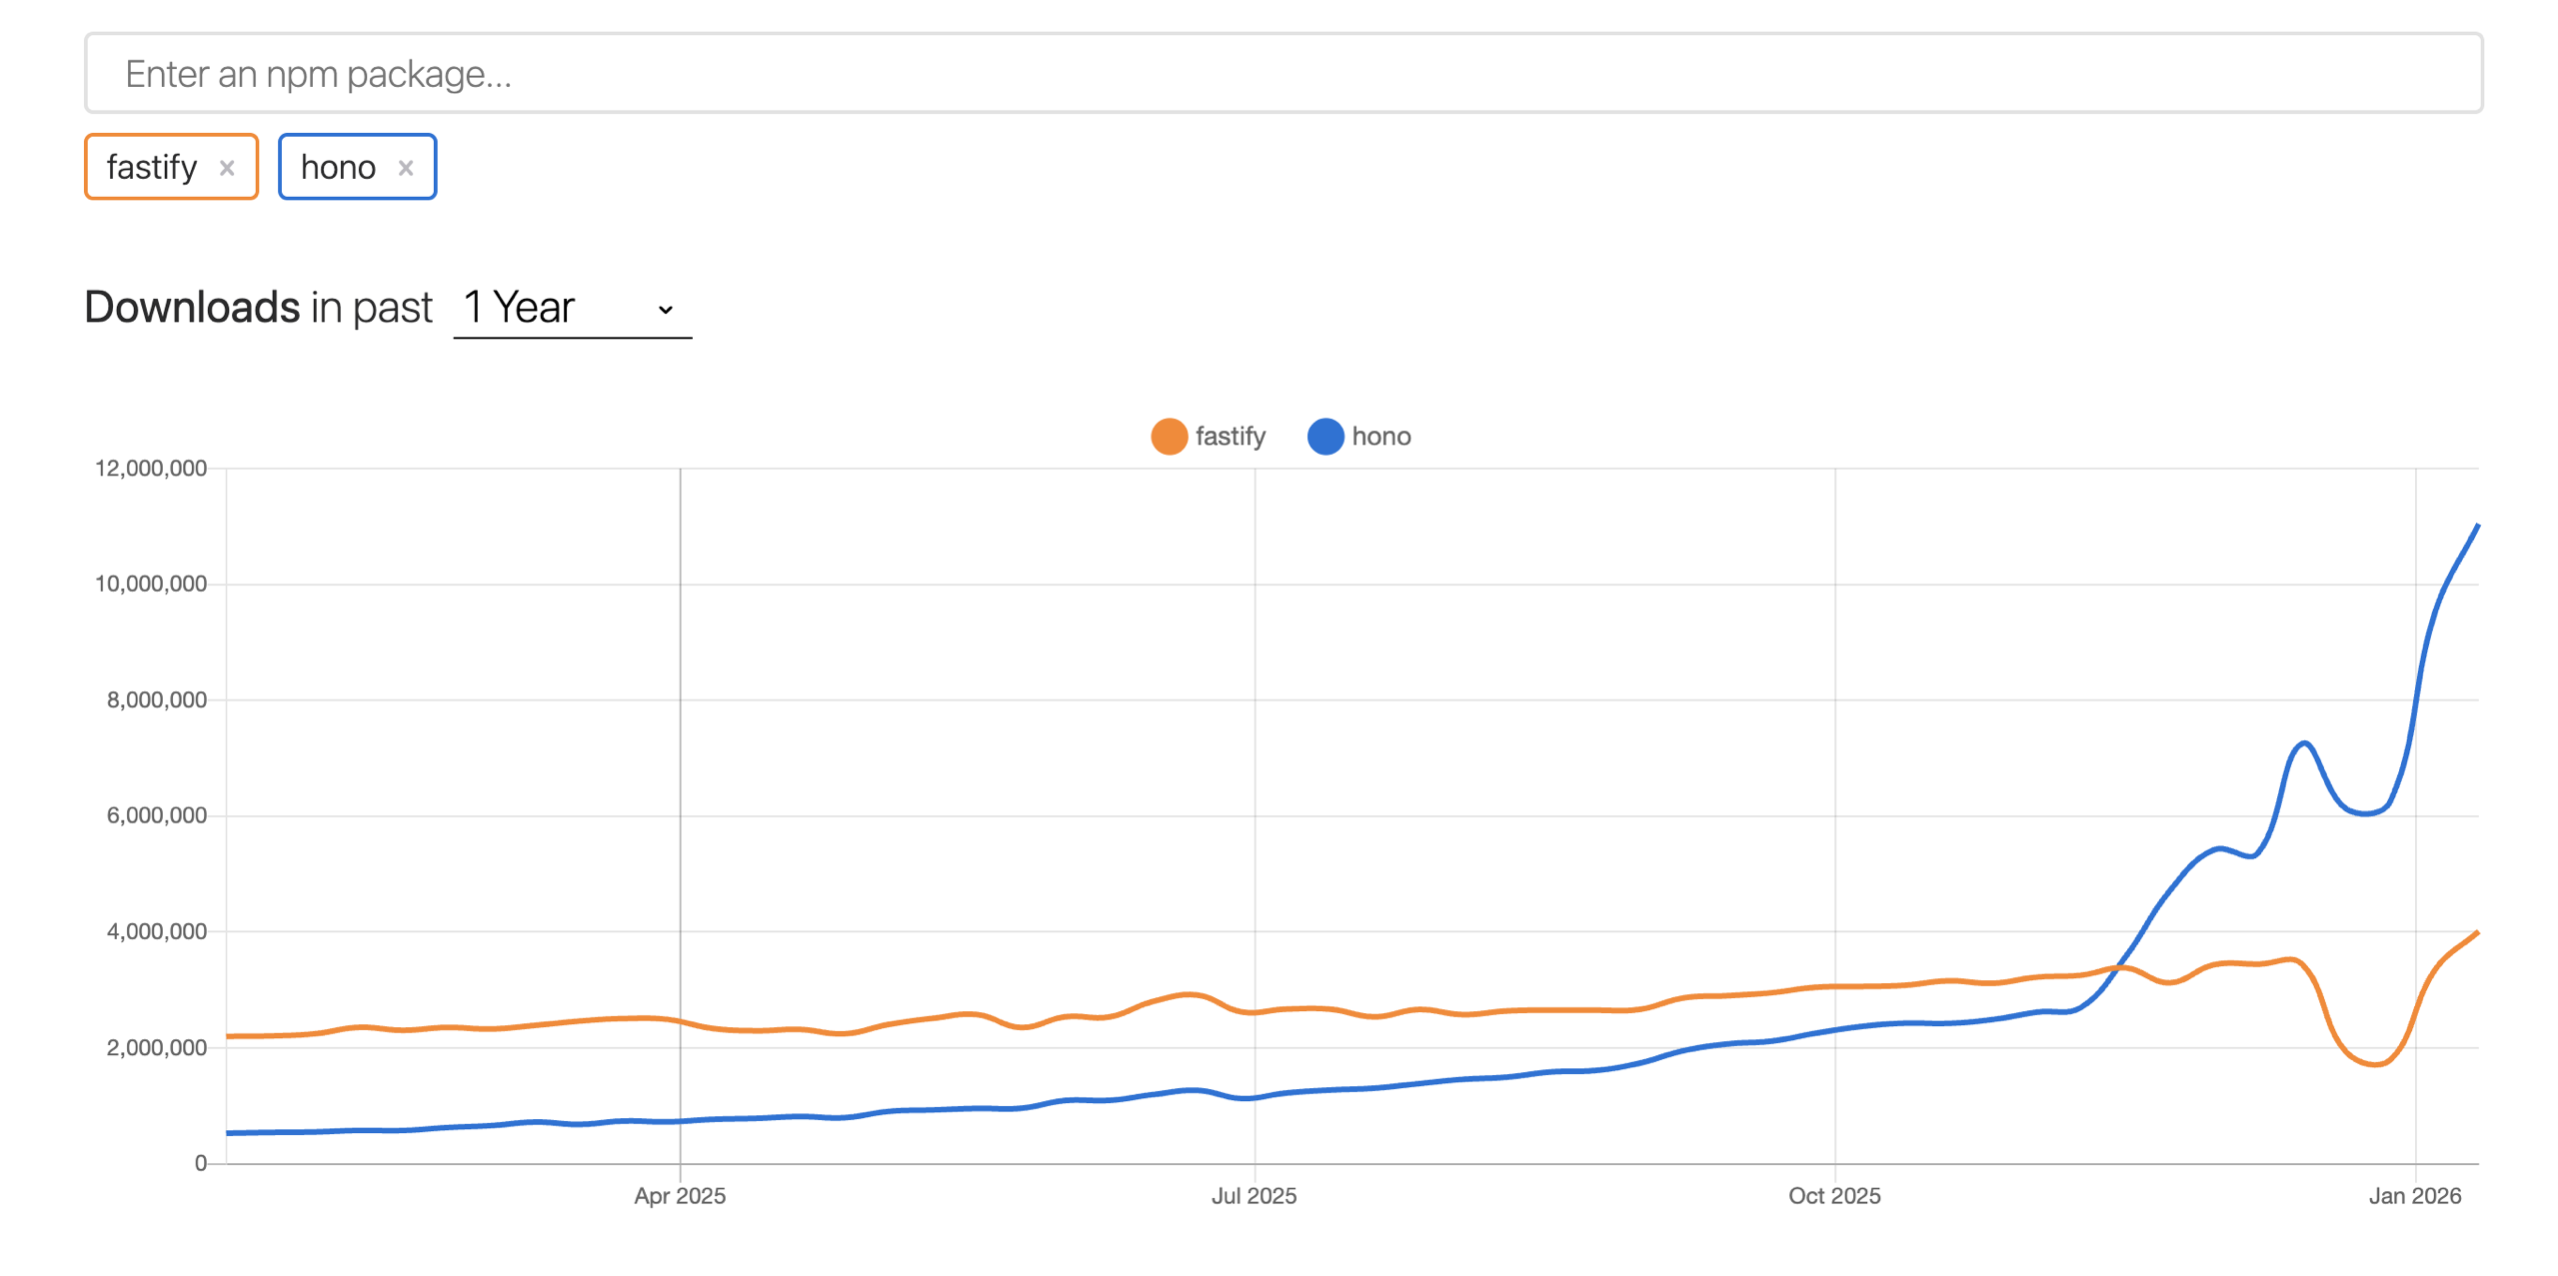The height and width of the screenshot is (1276, 2558).
Task: Click the Apr 2025 axis label
Action: coord(680,1196)
